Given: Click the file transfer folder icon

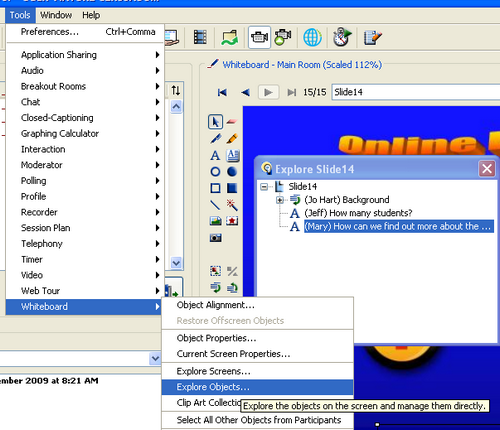Looking at the screenshot, I should 230,37.
